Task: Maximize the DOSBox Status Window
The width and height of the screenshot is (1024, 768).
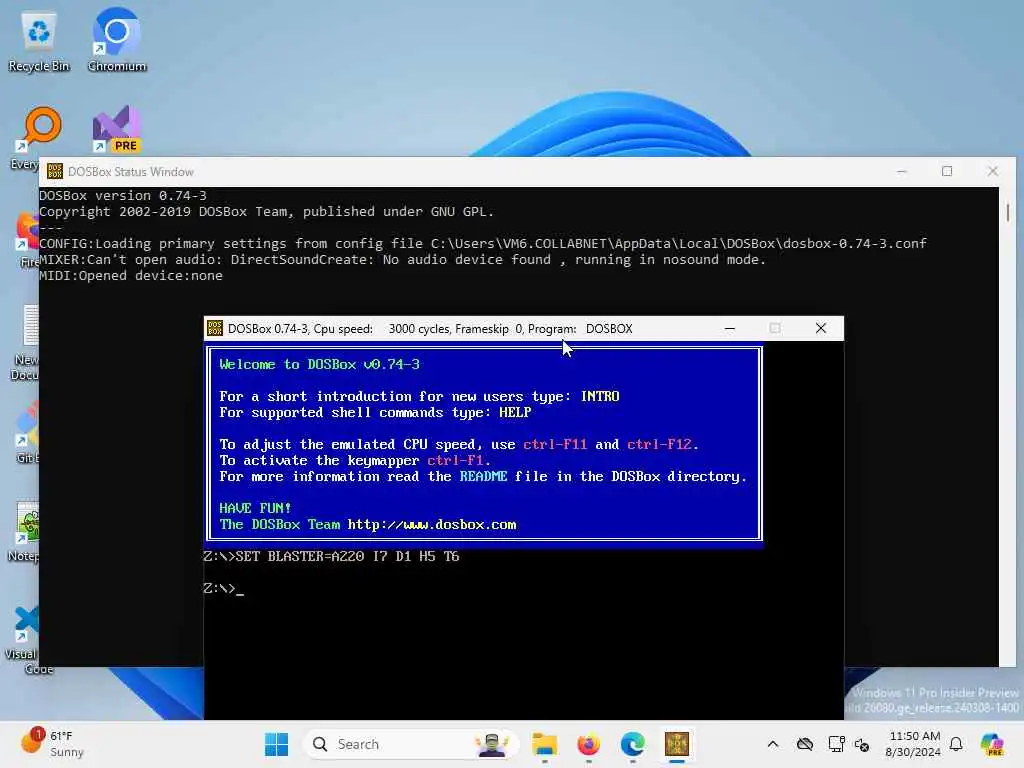Action: 947,172
